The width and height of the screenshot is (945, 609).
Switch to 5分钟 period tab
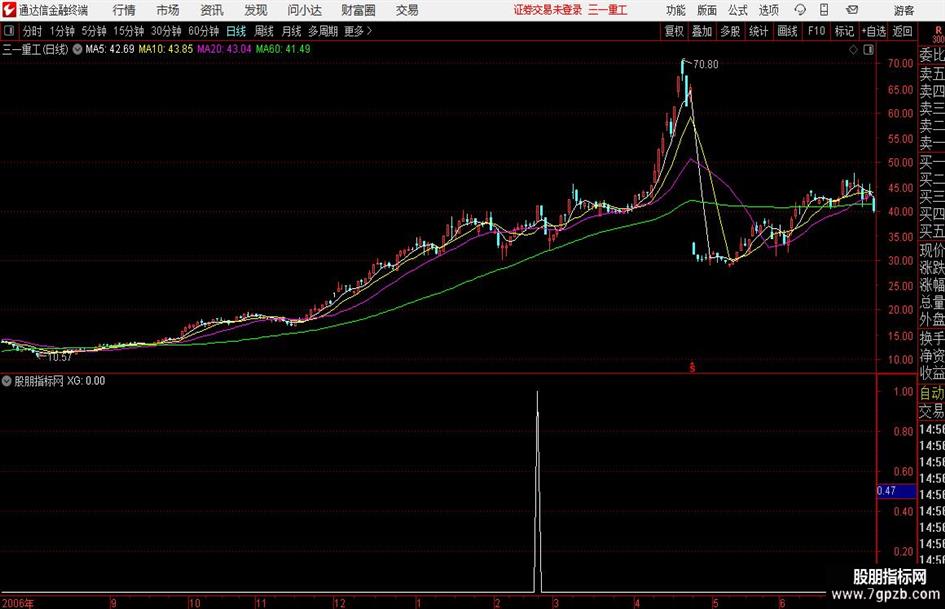[93, 31]
